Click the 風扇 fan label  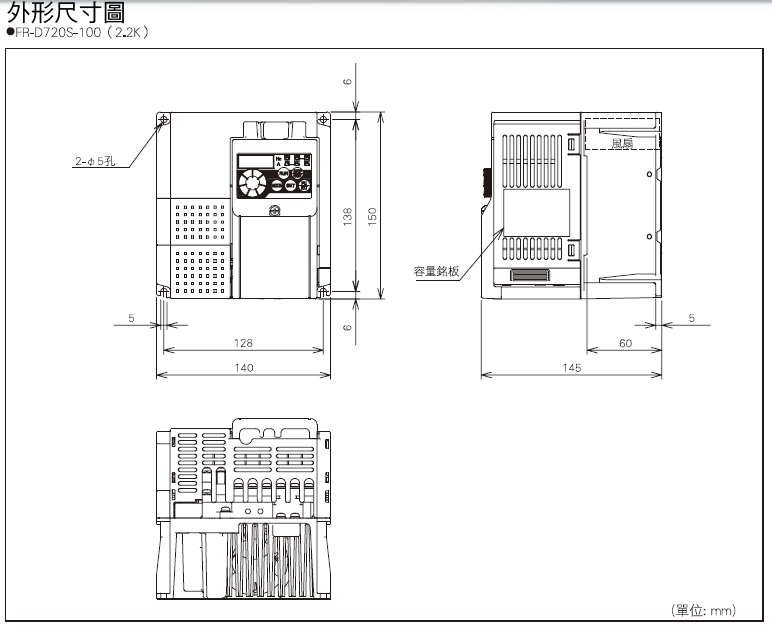pos(622,143)
